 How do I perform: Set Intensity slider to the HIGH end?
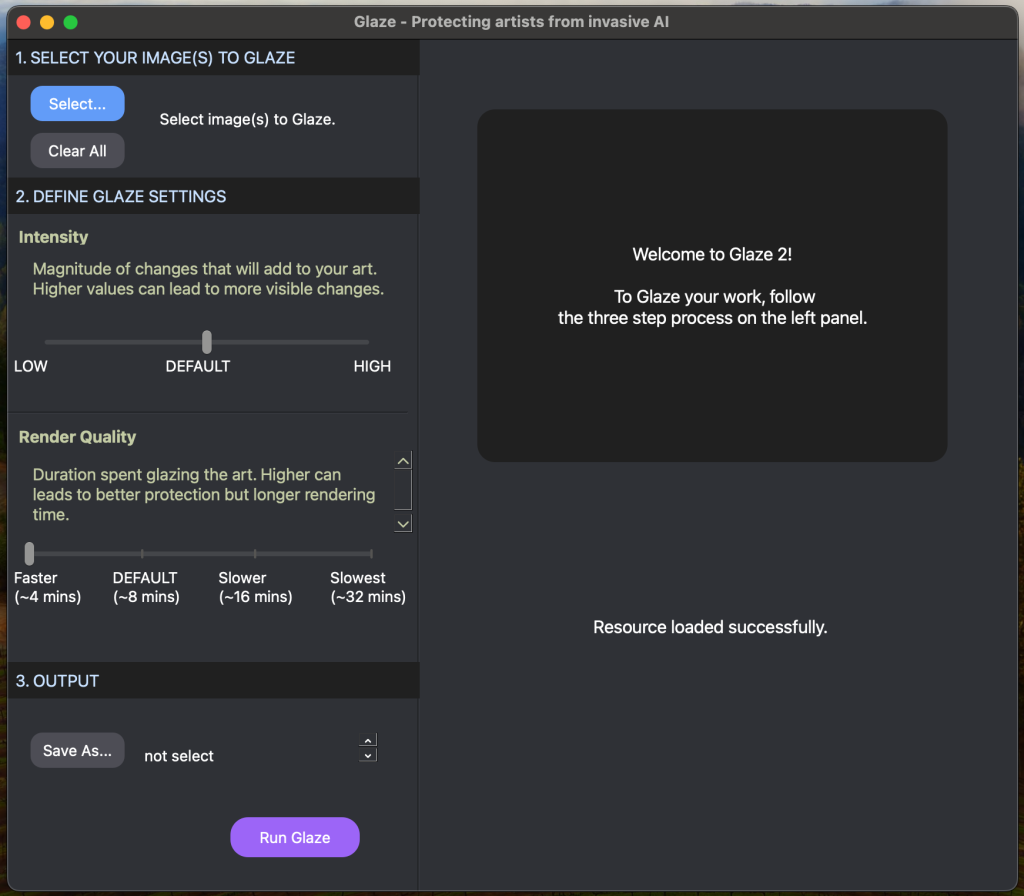[367, 342]
